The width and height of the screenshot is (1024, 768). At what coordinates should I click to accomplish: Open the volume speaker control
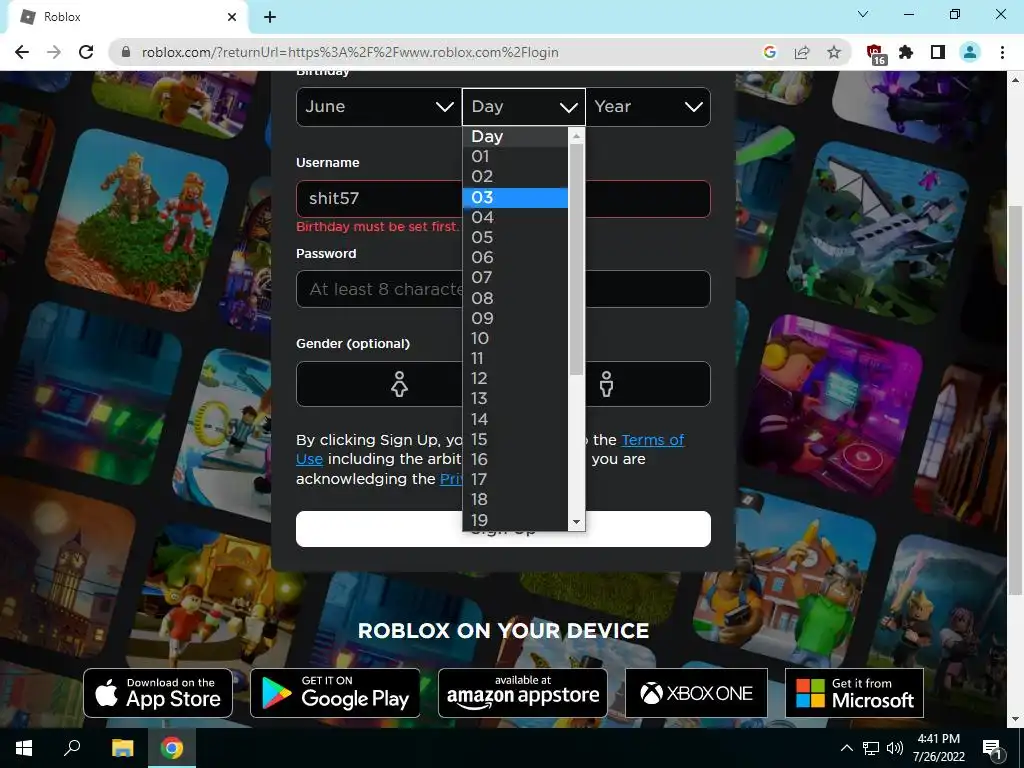pos(895,748)
